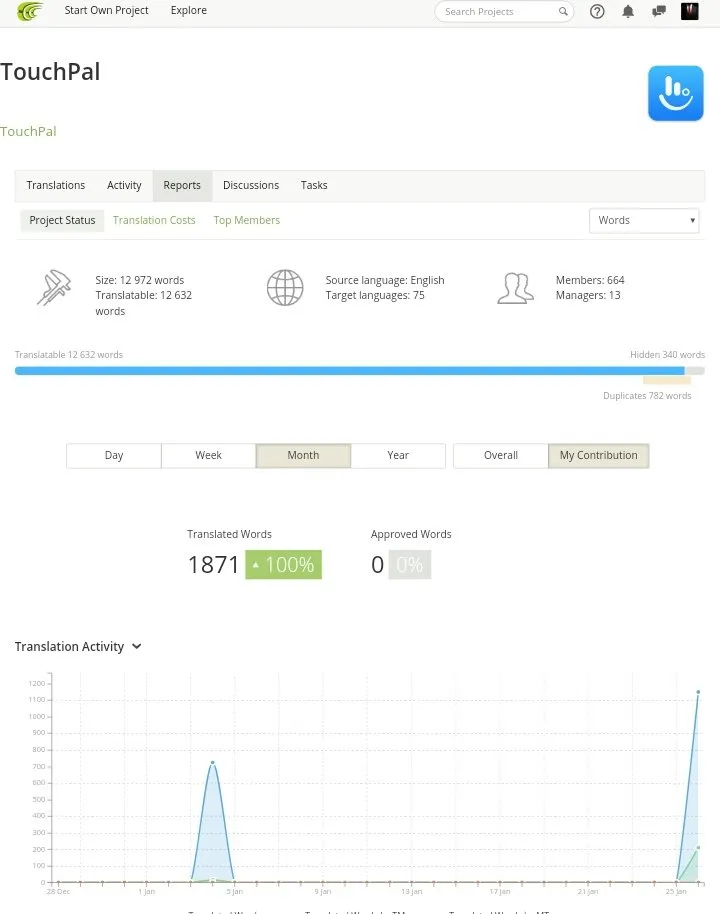Click 'Hidden 340 words' label
The image size is (720, 914).
click(668, 354)
